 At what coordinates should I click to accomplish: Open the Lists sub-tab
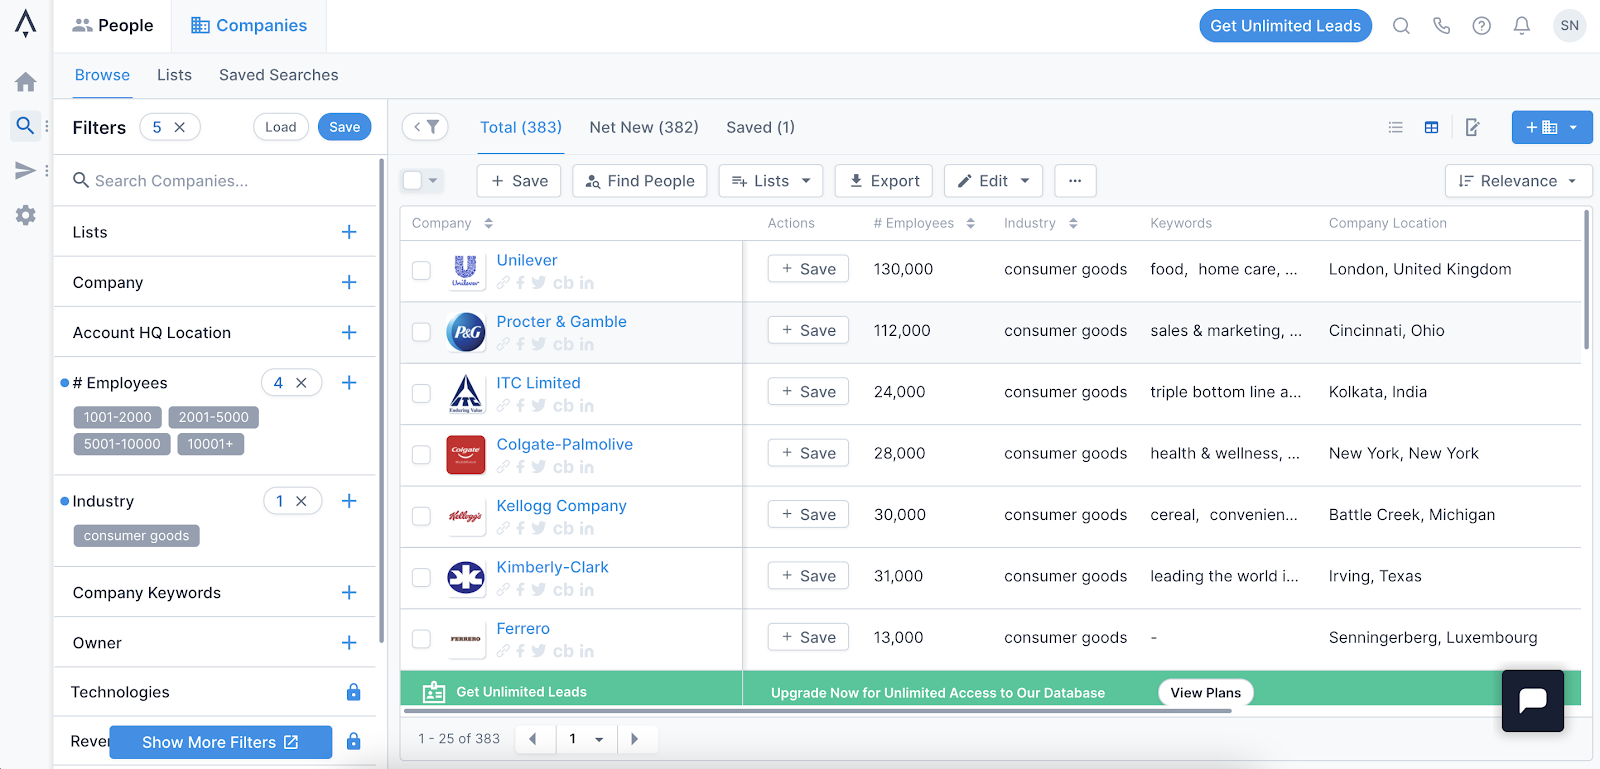point(174,75)
